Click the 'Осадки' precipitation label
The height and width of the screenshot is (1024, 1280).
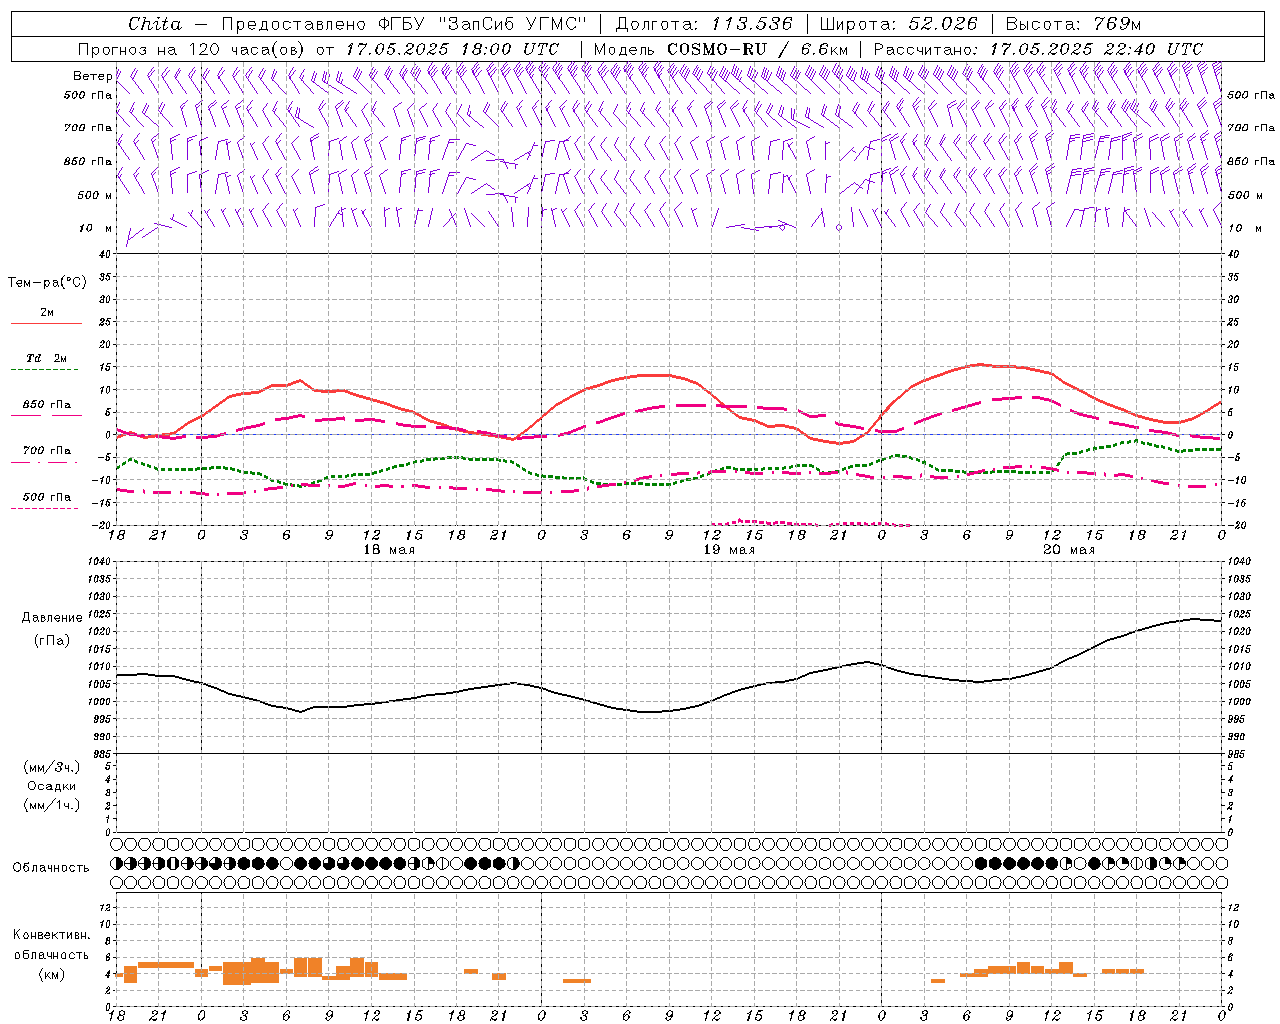(x=52, y=786)
